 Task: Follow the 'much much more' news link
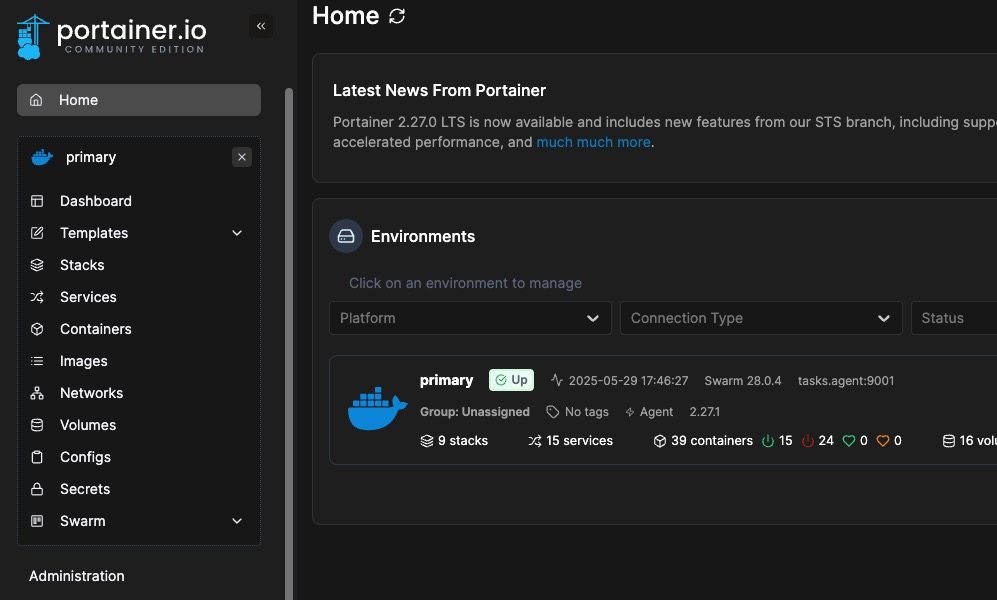[593, 142]
